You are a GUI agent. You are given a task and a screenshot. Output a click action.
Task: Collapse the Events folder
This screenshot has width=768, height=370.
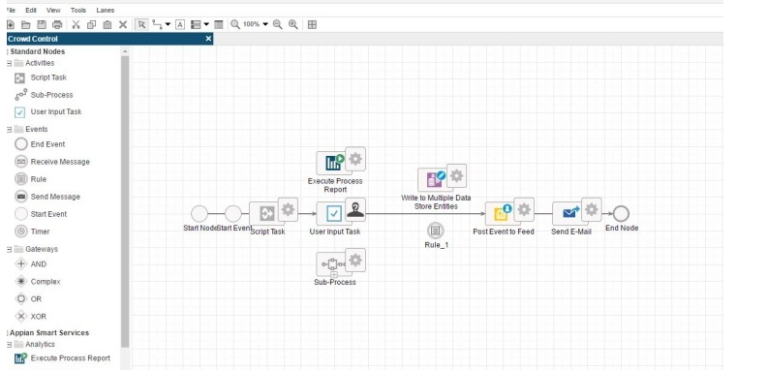tap(9, 129)
